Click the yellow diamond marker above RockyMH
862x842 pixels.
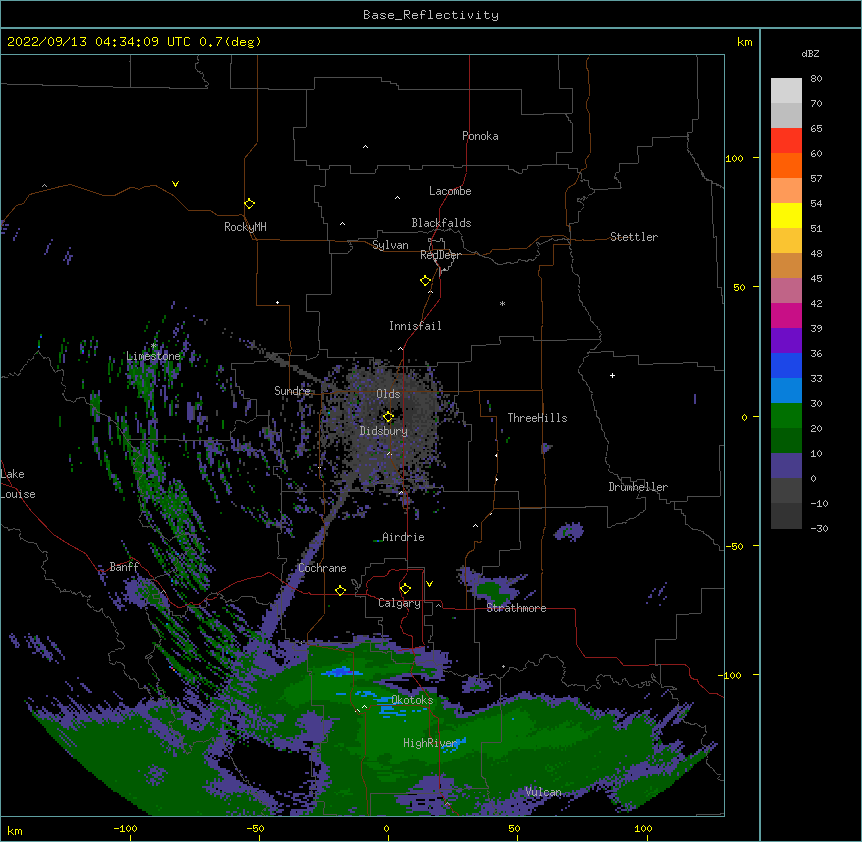click(250, 203)
